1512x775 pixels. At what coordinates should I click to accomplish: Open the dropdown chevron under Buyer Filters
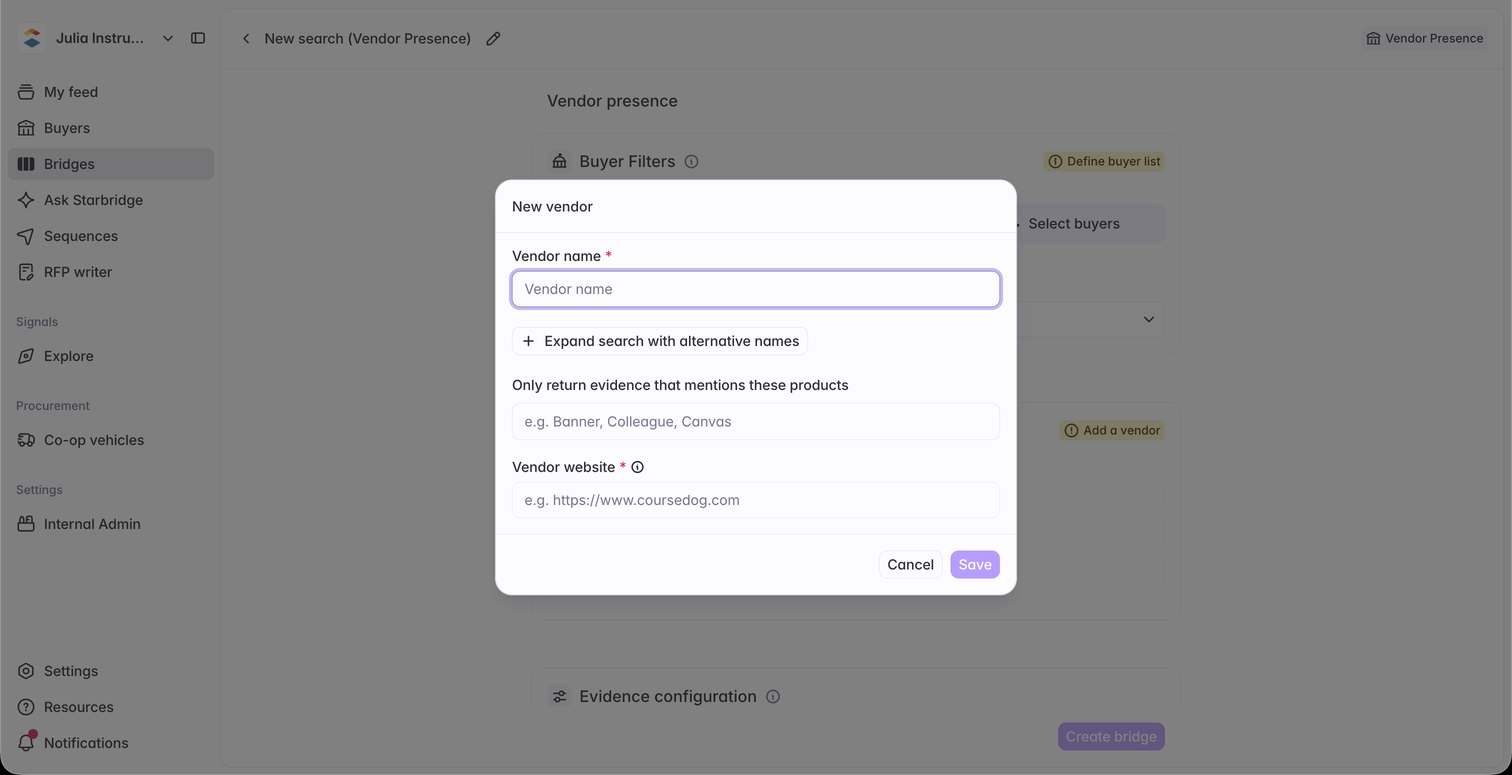point(1149,319)
